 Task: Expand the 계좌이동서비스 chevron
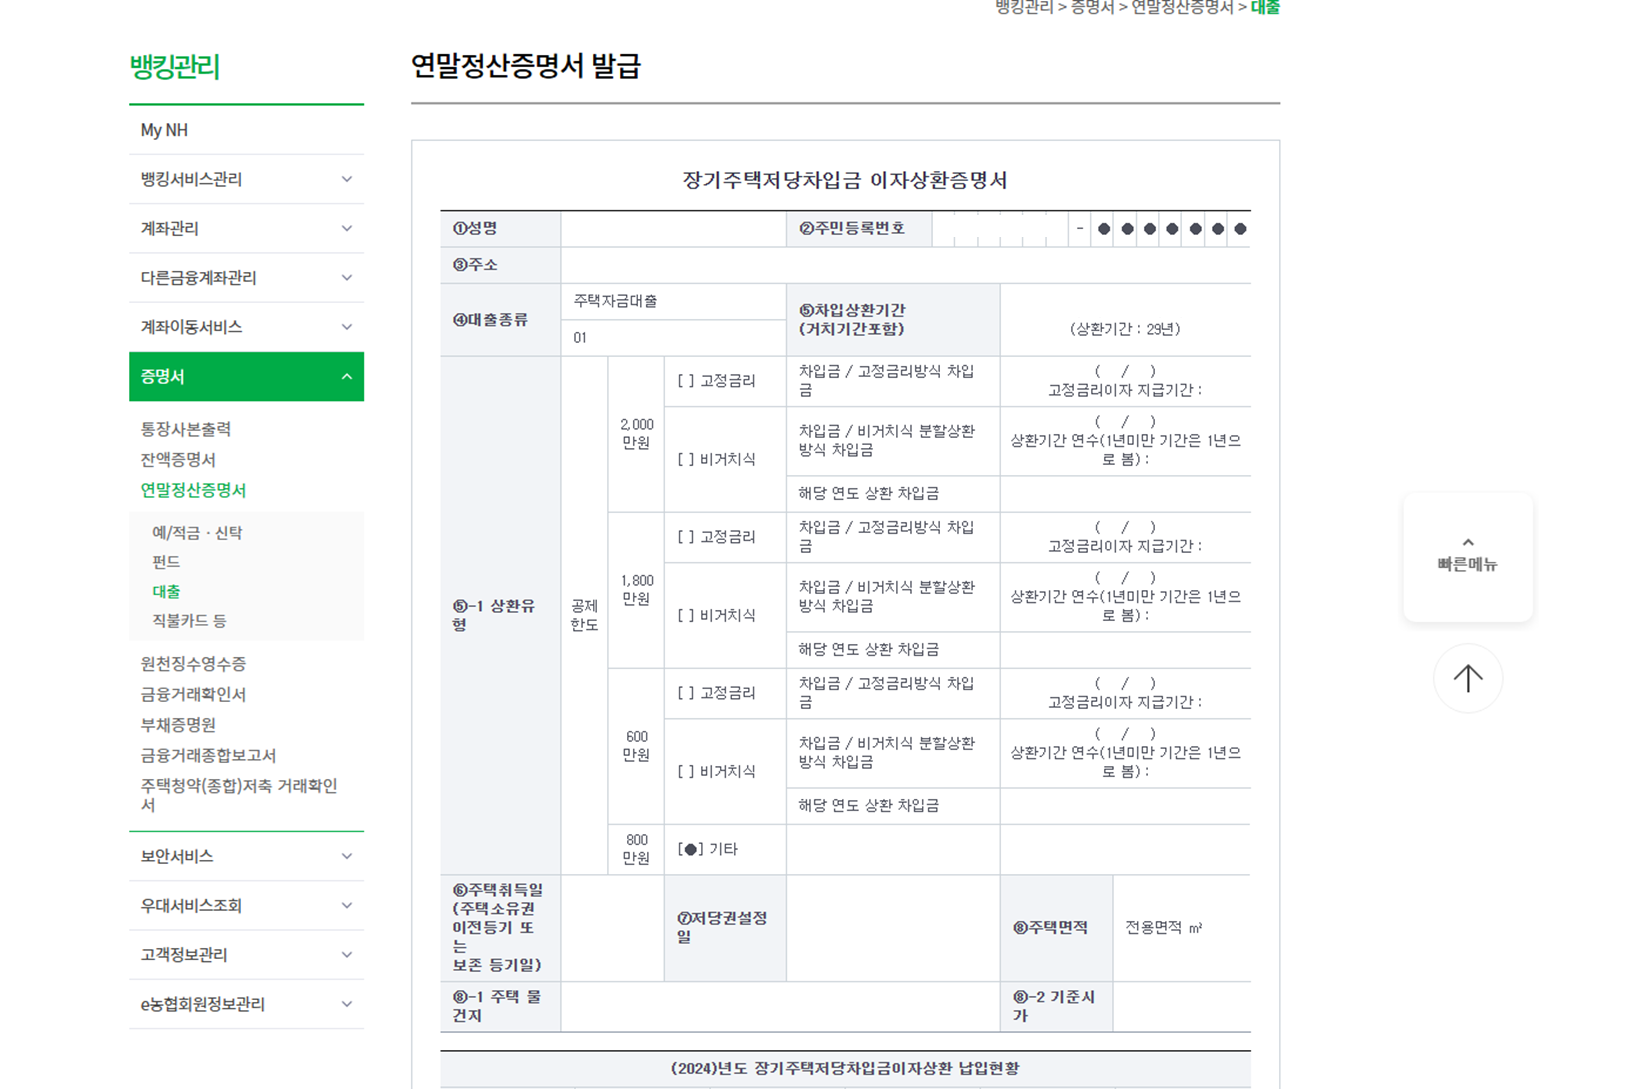pos(346,327)
